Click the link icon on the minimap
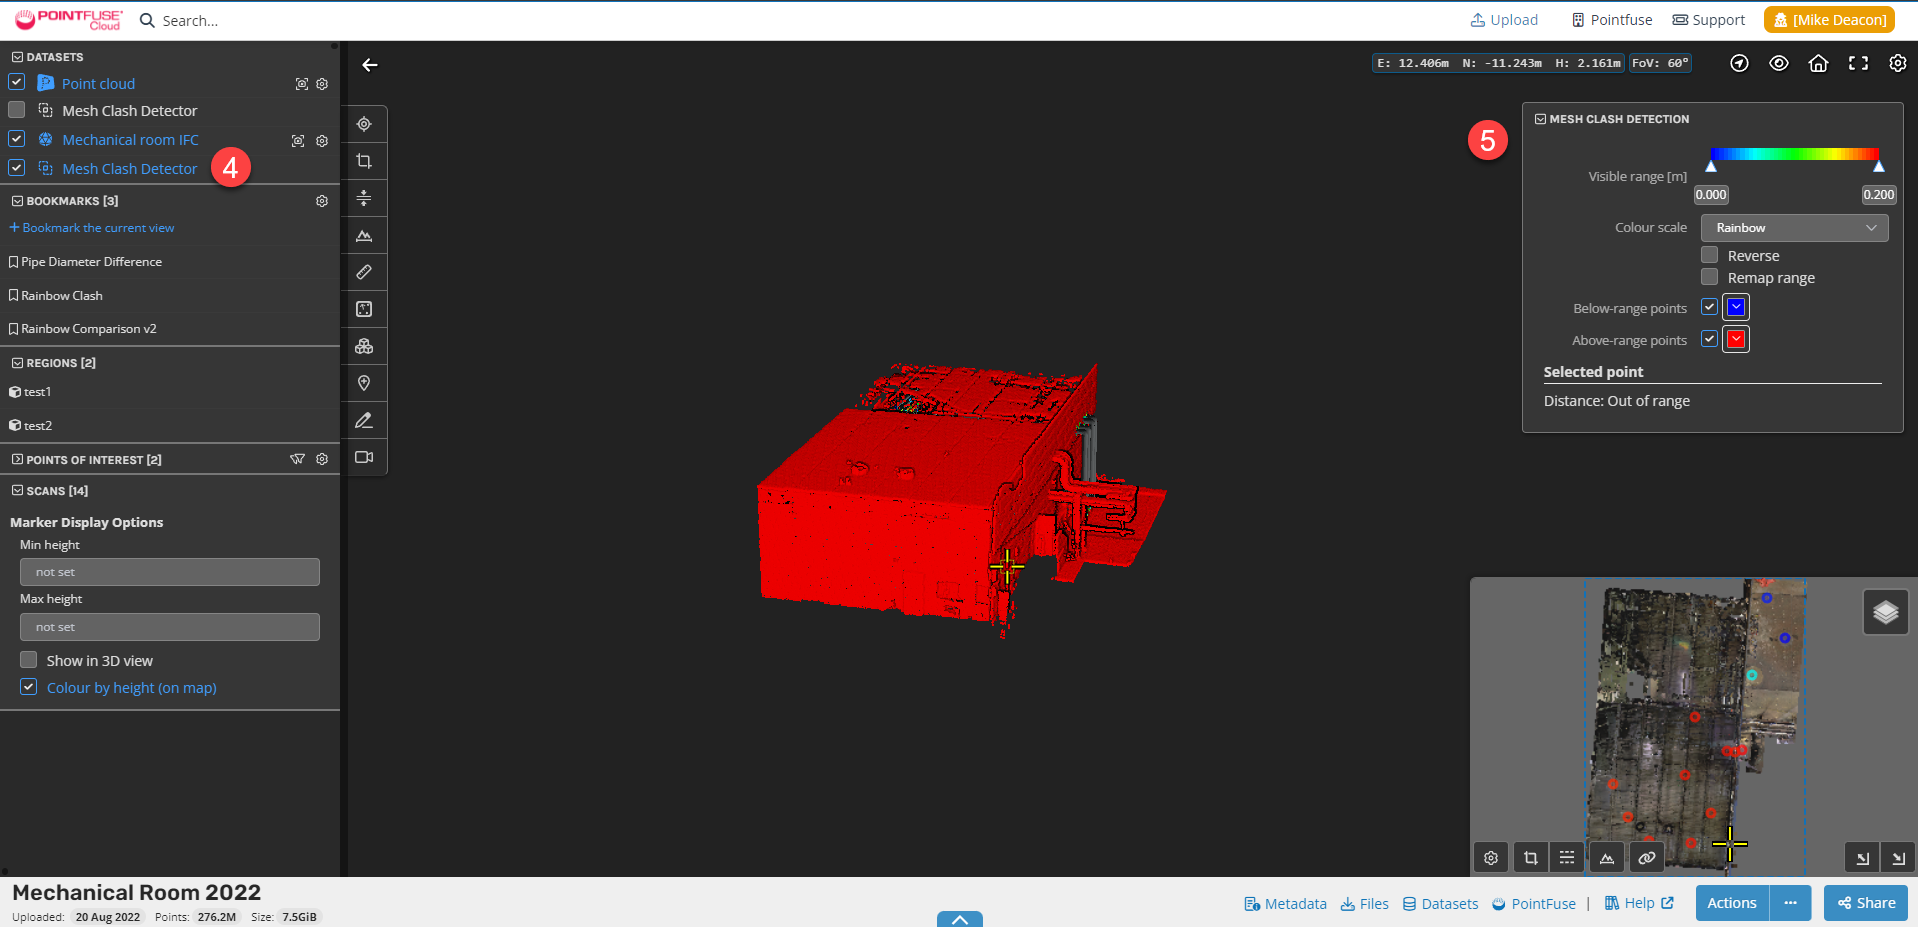This screenshot has width=1918, height=927. click(1646, 857)
